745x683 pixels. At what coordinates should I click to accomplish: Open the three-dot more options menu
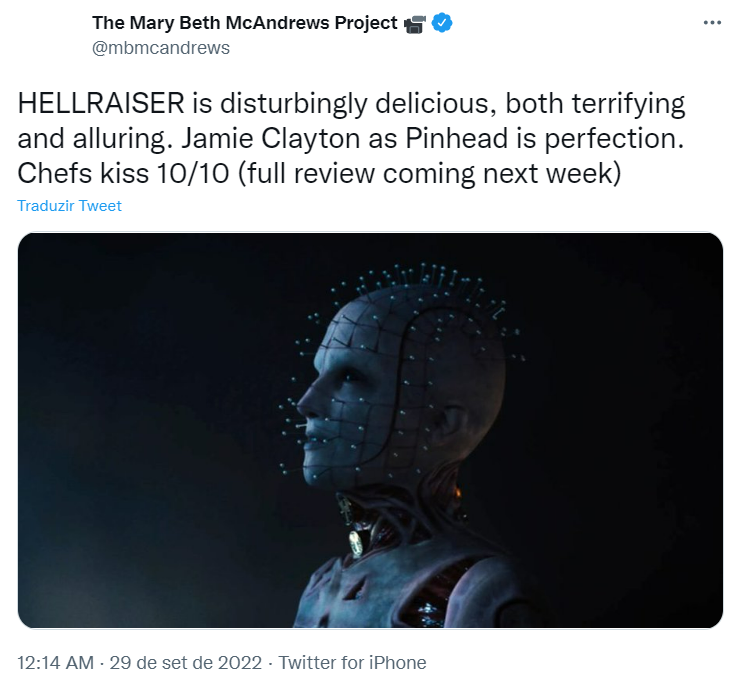click(x=711, y=23)
